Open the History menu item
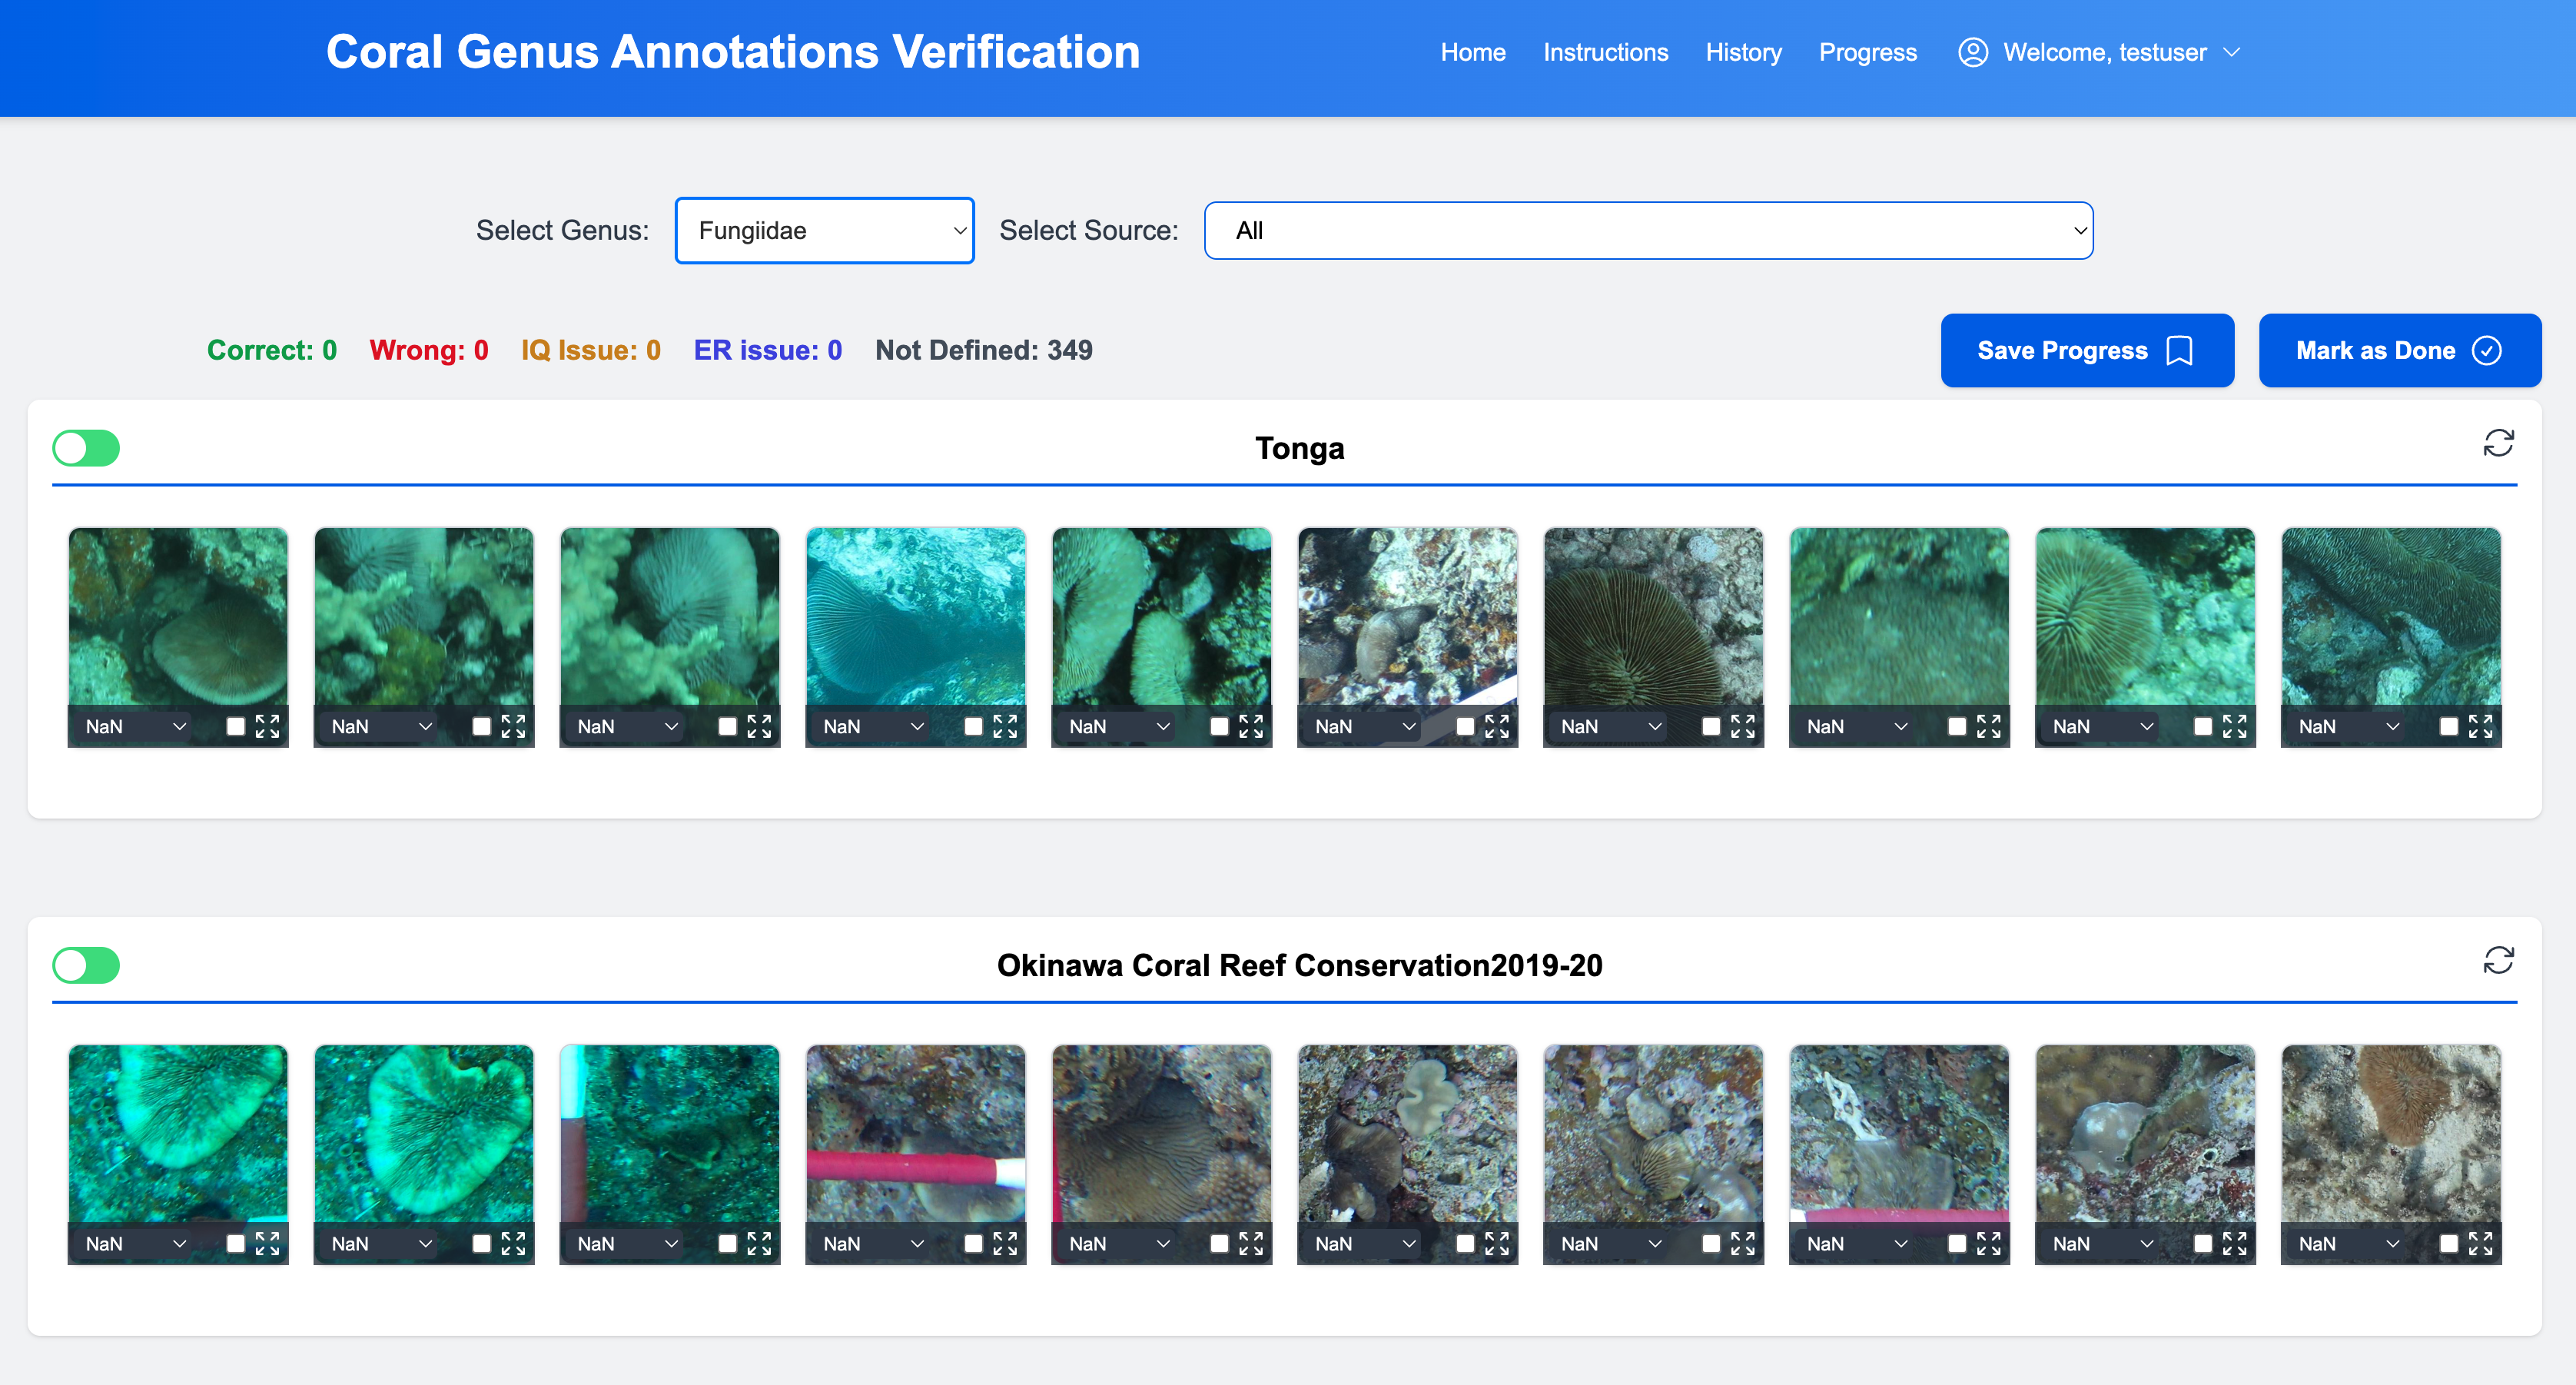The width and height of the screenshot is (2576, 1385). (x=1743, y=52)
